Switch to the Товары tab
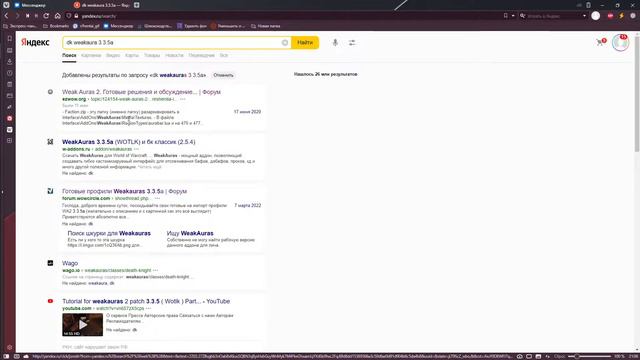 [x=152, y=56]
